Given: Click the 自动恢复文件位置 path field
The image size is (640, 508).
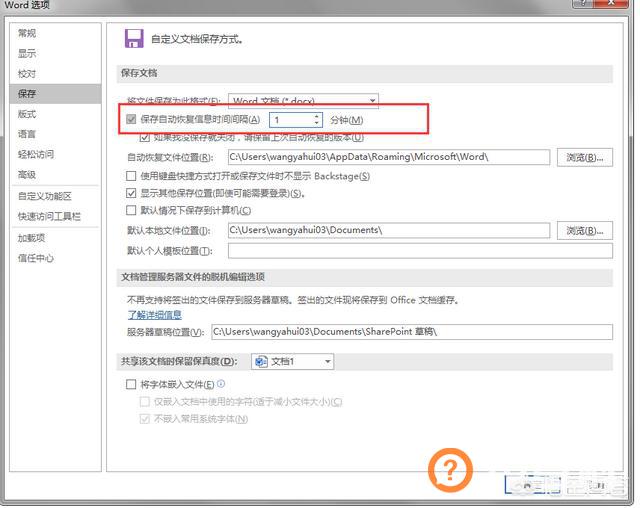Looking at the screenshot, I should pos(389,157).
